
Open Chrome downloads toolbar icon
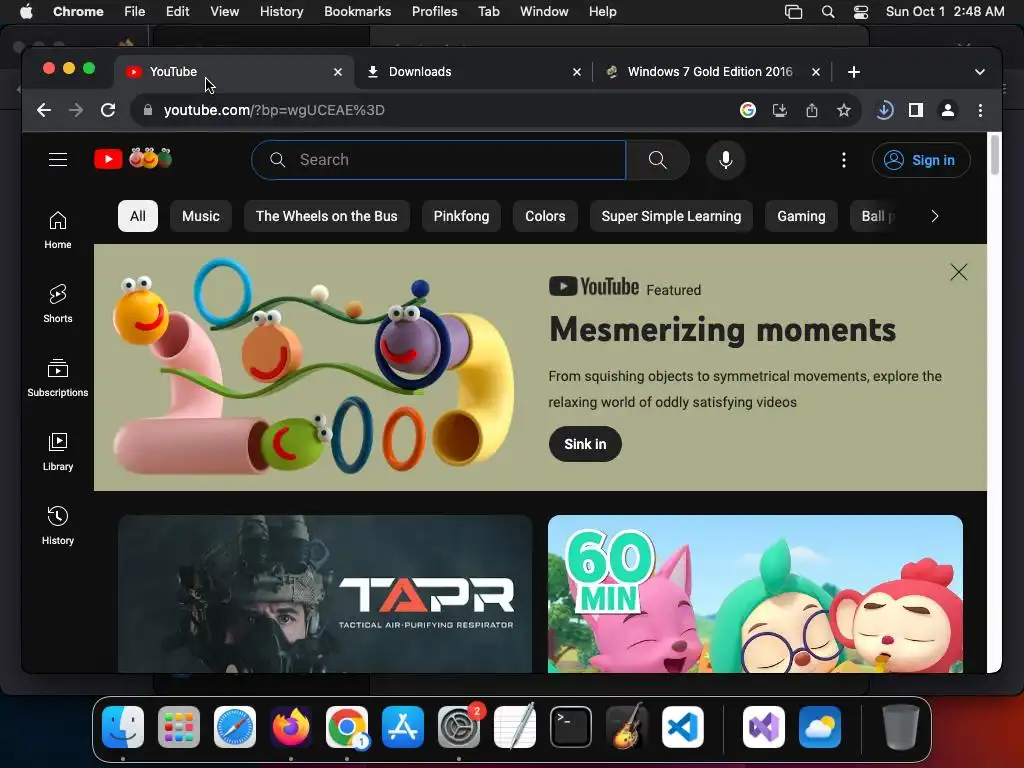(884, 110)
